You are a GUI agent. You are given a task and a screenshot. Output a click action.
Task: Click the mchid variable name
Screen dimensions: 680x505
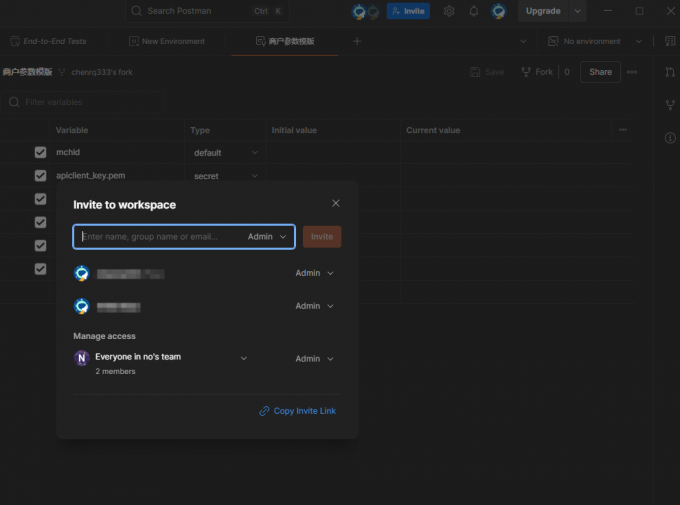pos(68,152)
